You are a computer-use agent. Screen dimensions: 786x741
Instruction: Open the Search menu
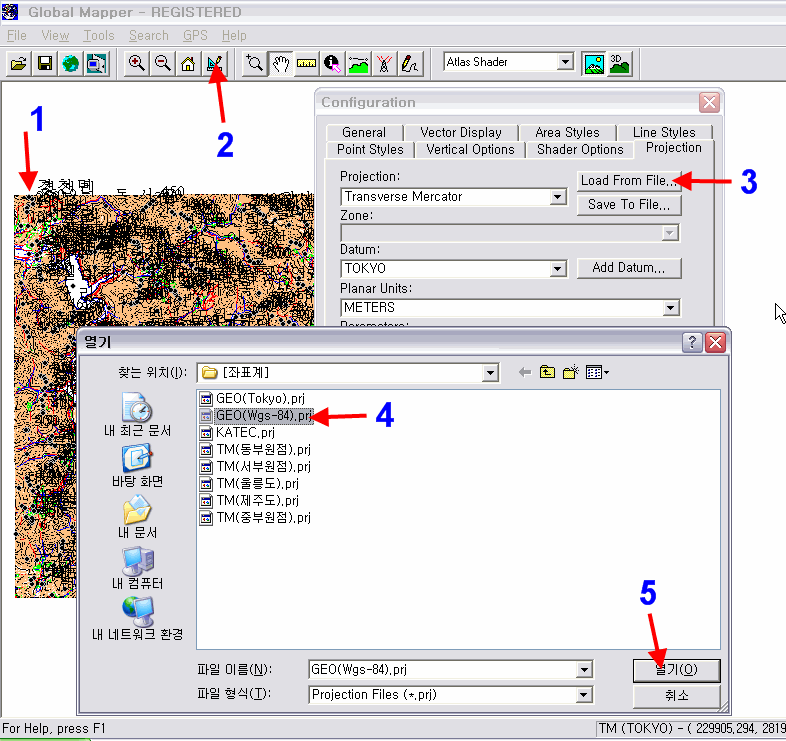click(148, 36)
